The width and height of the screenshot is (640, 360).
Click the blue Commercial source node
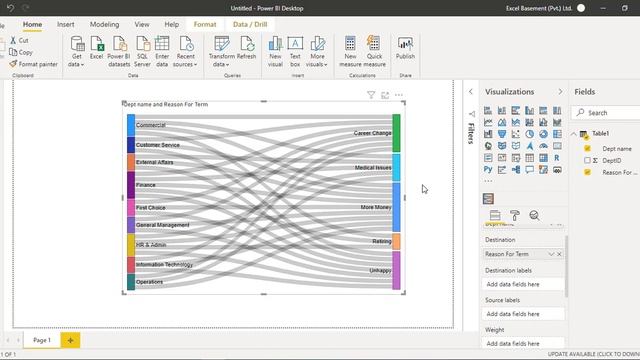(131, 125)
